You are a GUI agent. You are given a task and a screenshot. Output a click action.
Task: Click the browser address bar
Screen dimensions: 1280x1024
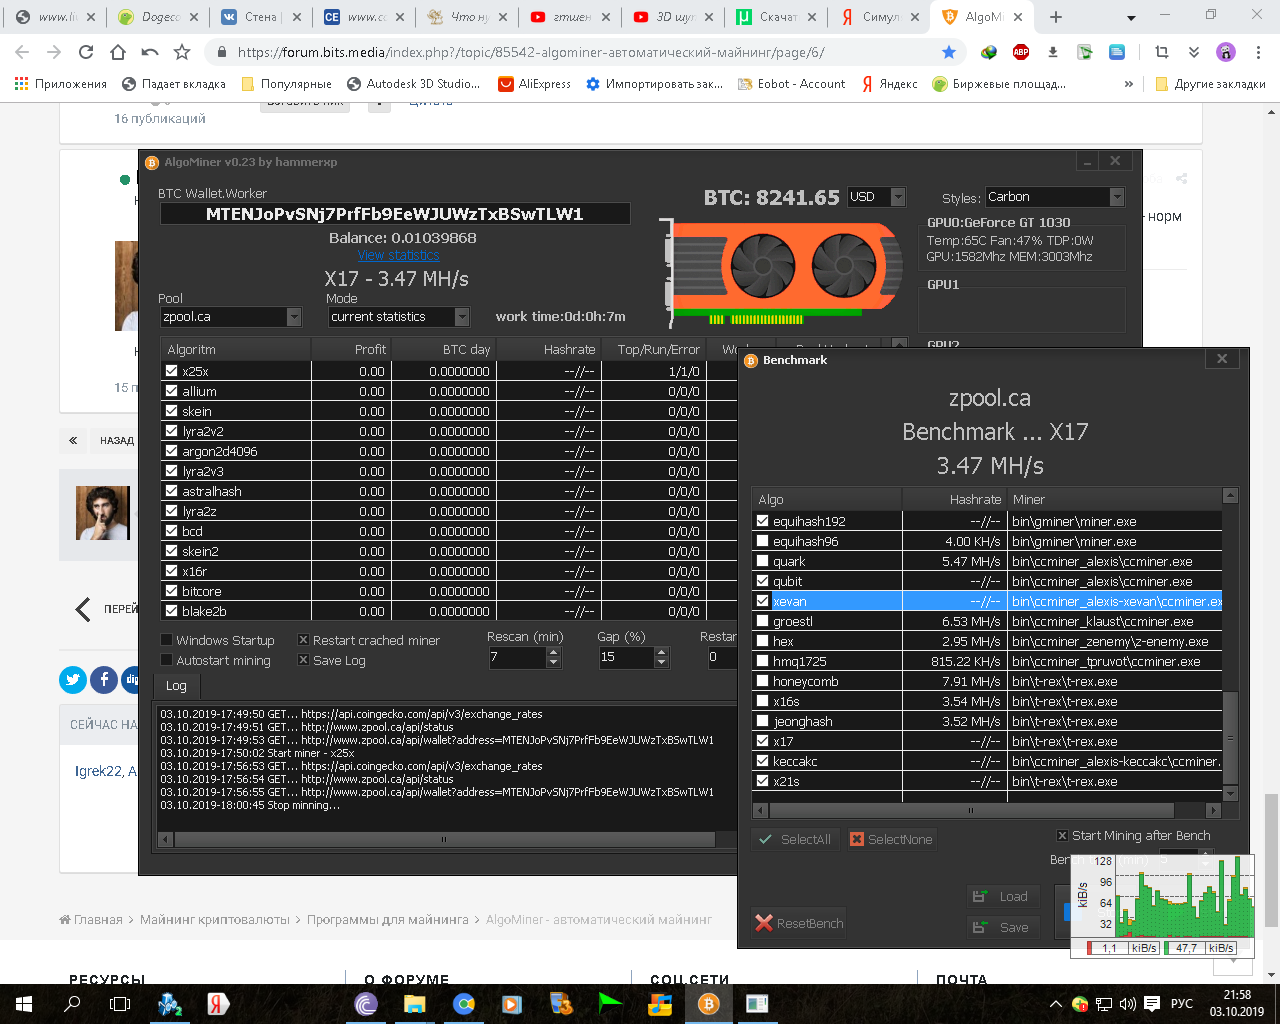(x=580, y=52)
